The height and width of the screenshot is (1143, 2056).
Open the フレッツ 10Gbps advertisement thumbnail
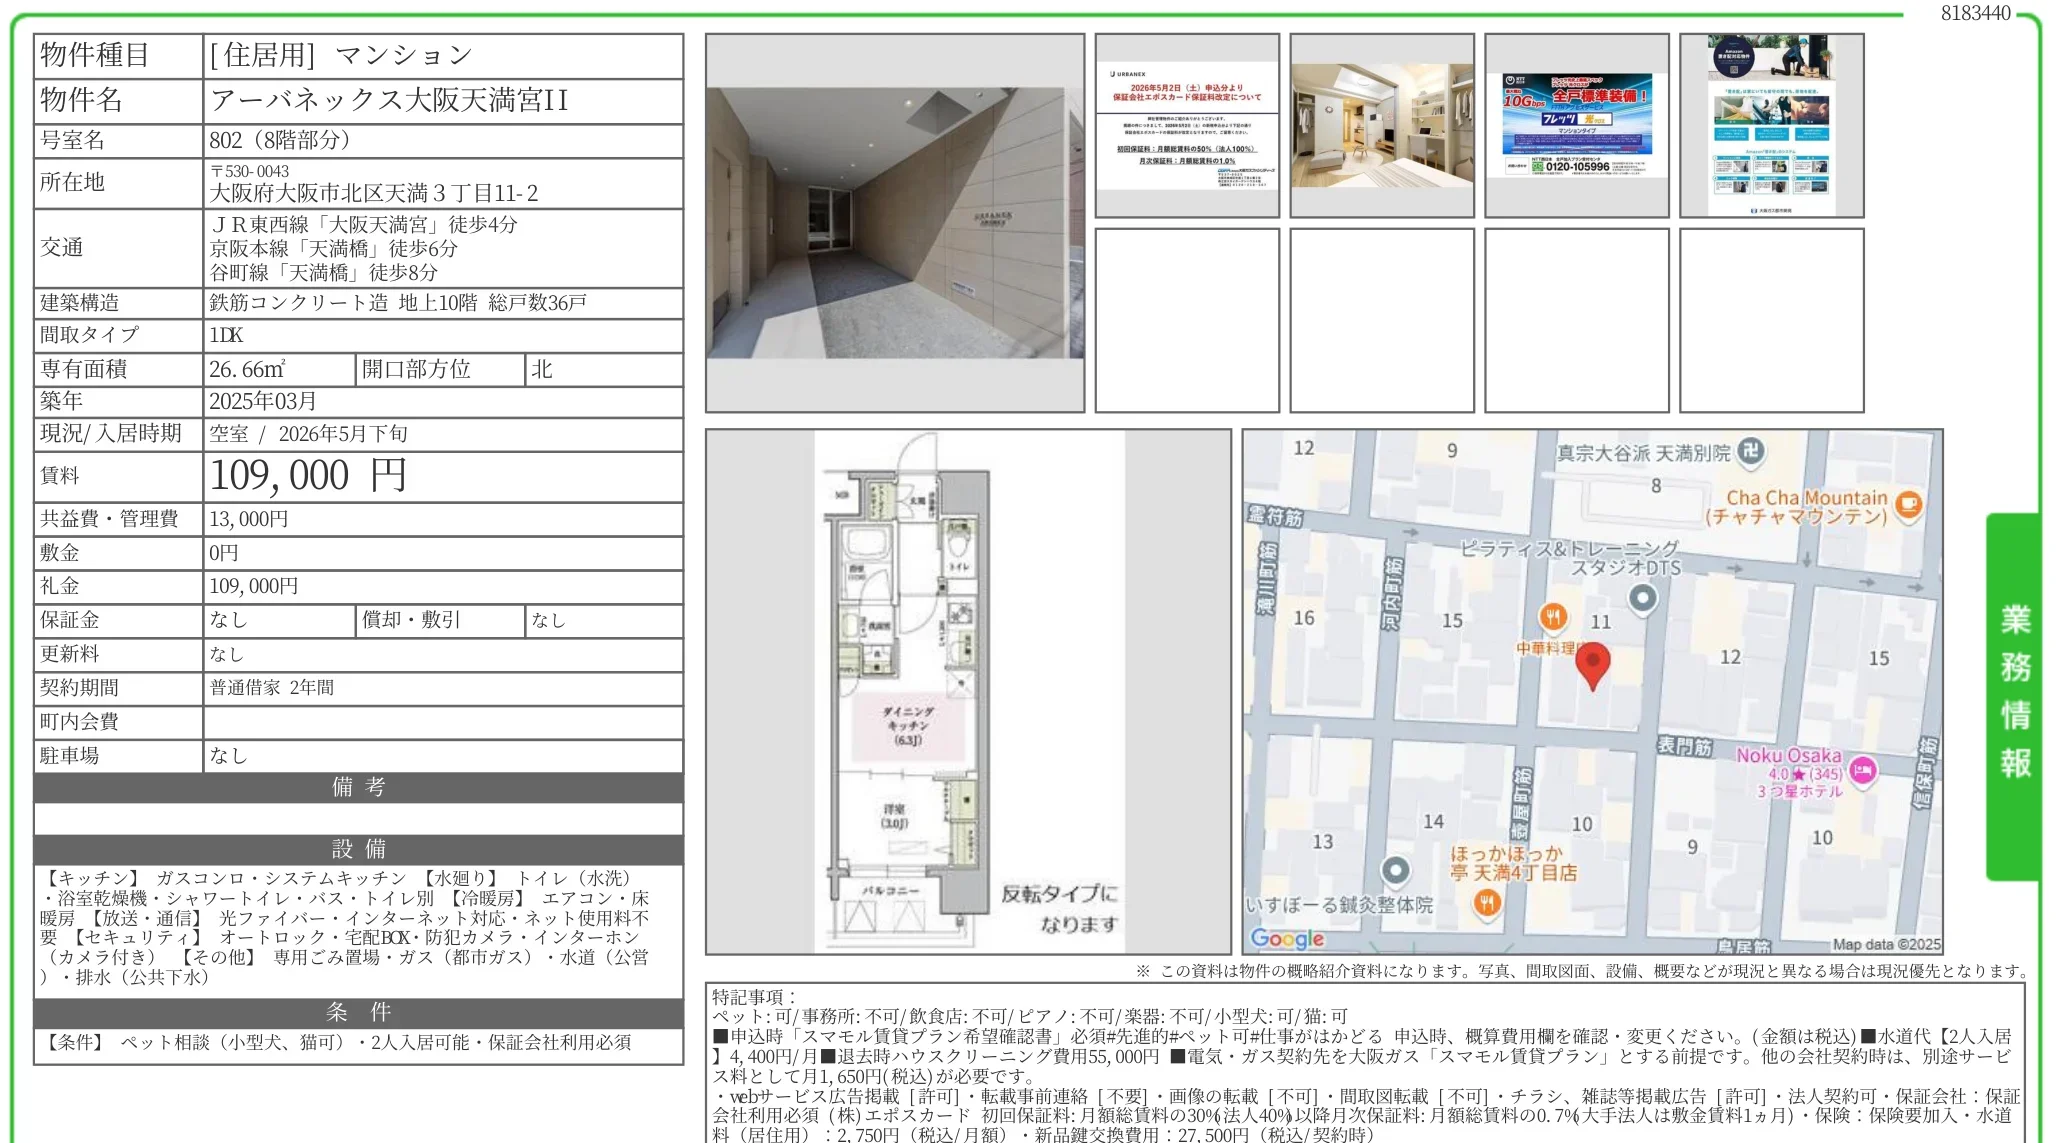click(x=1577, y=126)
